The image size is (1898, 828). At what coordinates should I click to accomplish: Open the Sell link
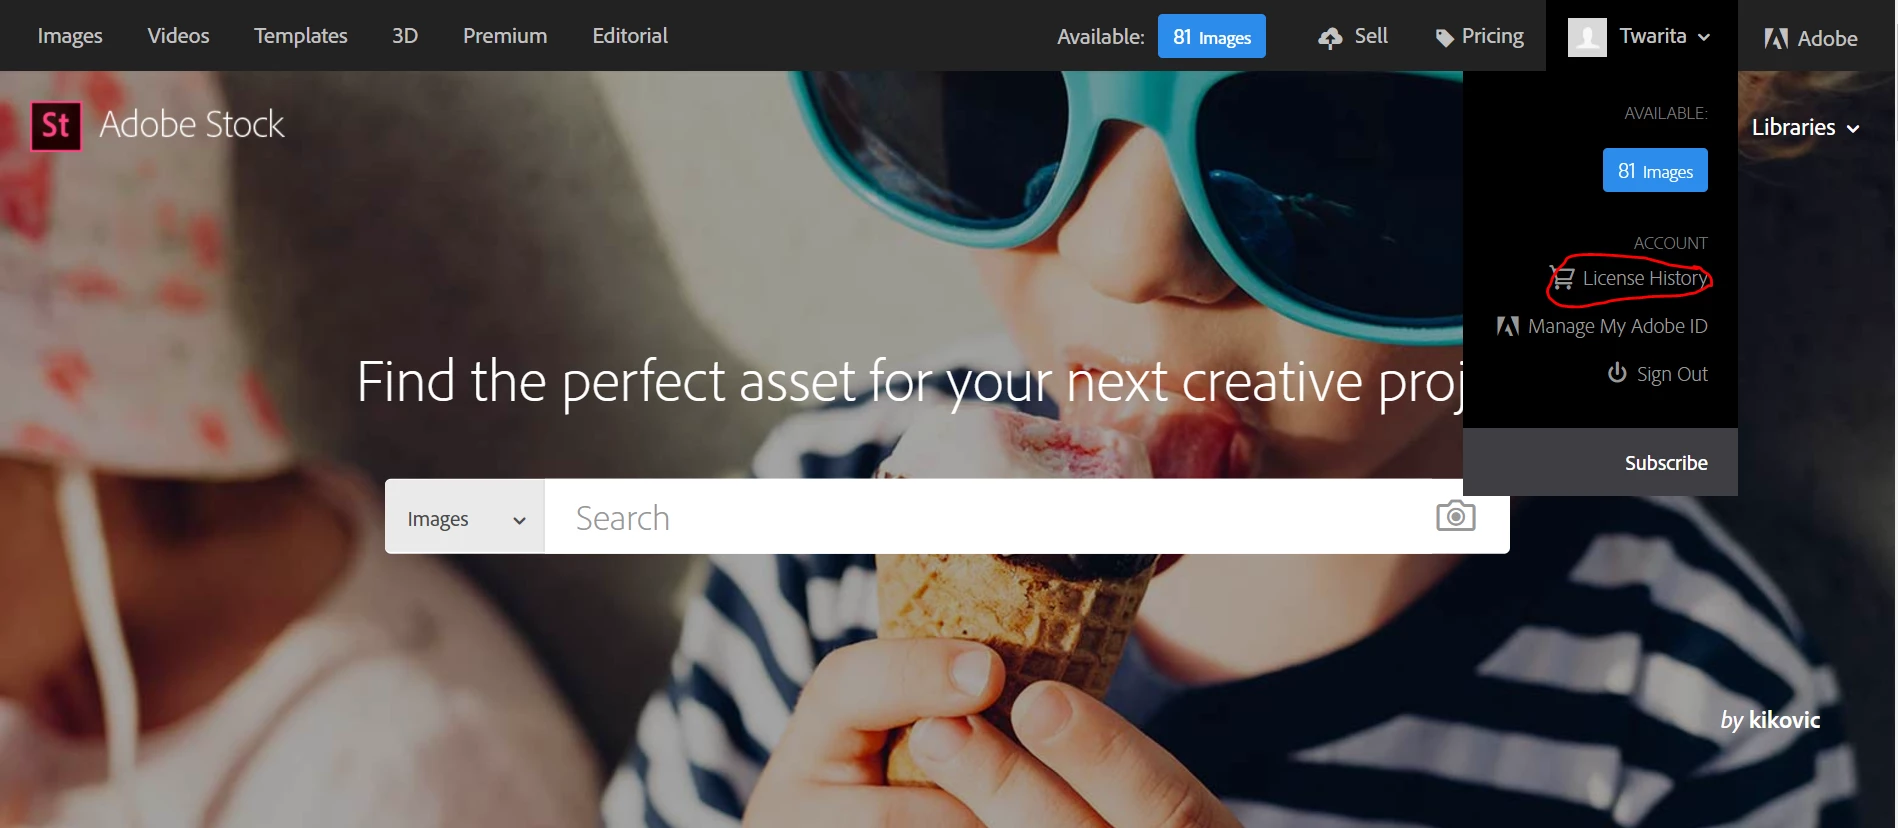click(x=1371, y=36)
